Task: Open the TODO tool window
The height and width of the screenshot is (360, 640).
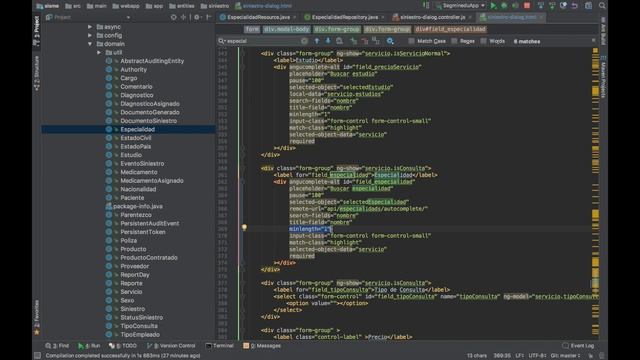Action: pos(123,346)
